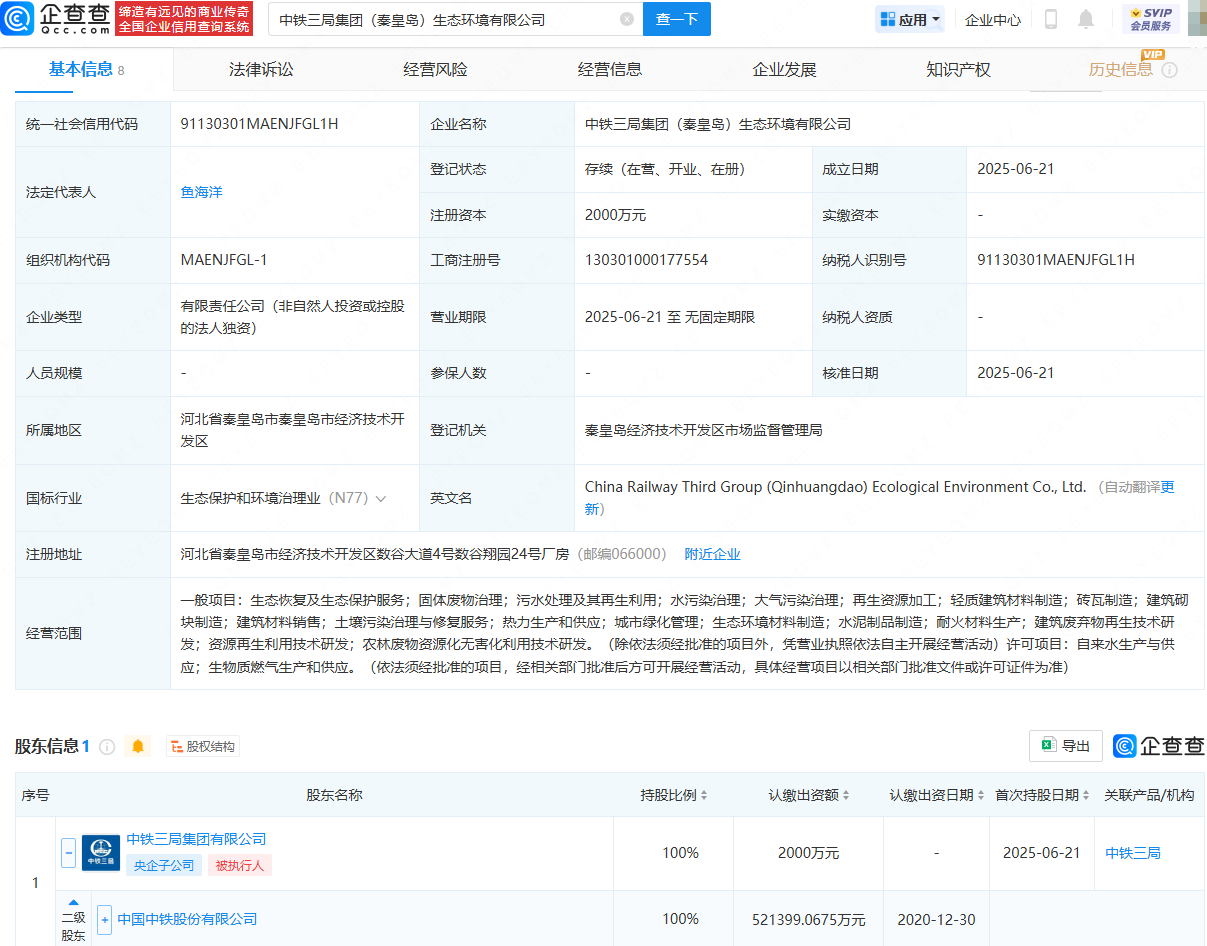Select 521399.0675万元 capital cell
1207x946 pixels.
pyautogui.click(x=809, y=920)
